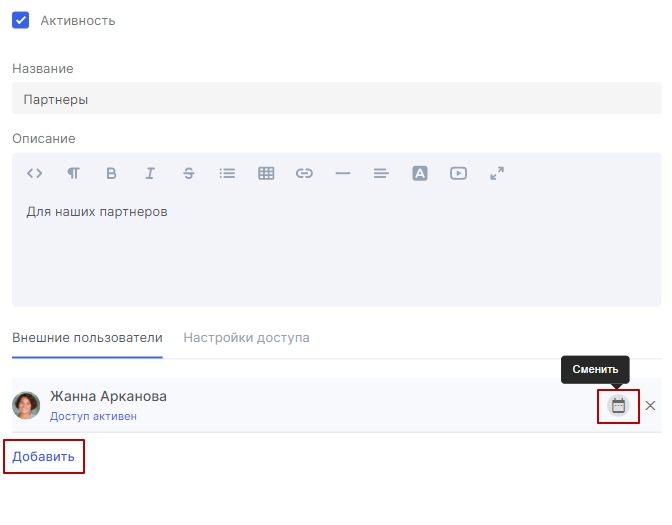Apply bold formatting in the editor
This screenshot has height=525, width=672.
[111, 174]
